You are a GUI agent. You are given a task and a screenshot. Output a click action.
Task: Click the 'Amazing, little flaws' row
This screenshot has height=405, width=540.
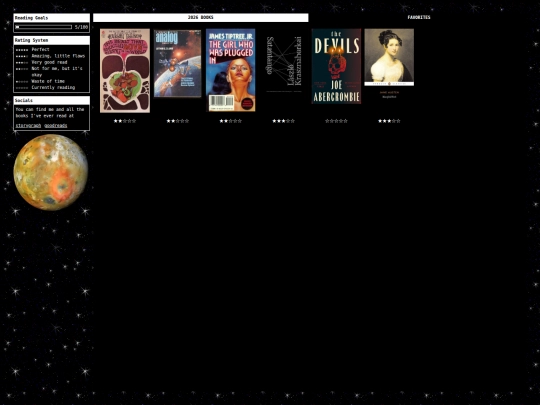pyautogui.click(x=50, y=56)
